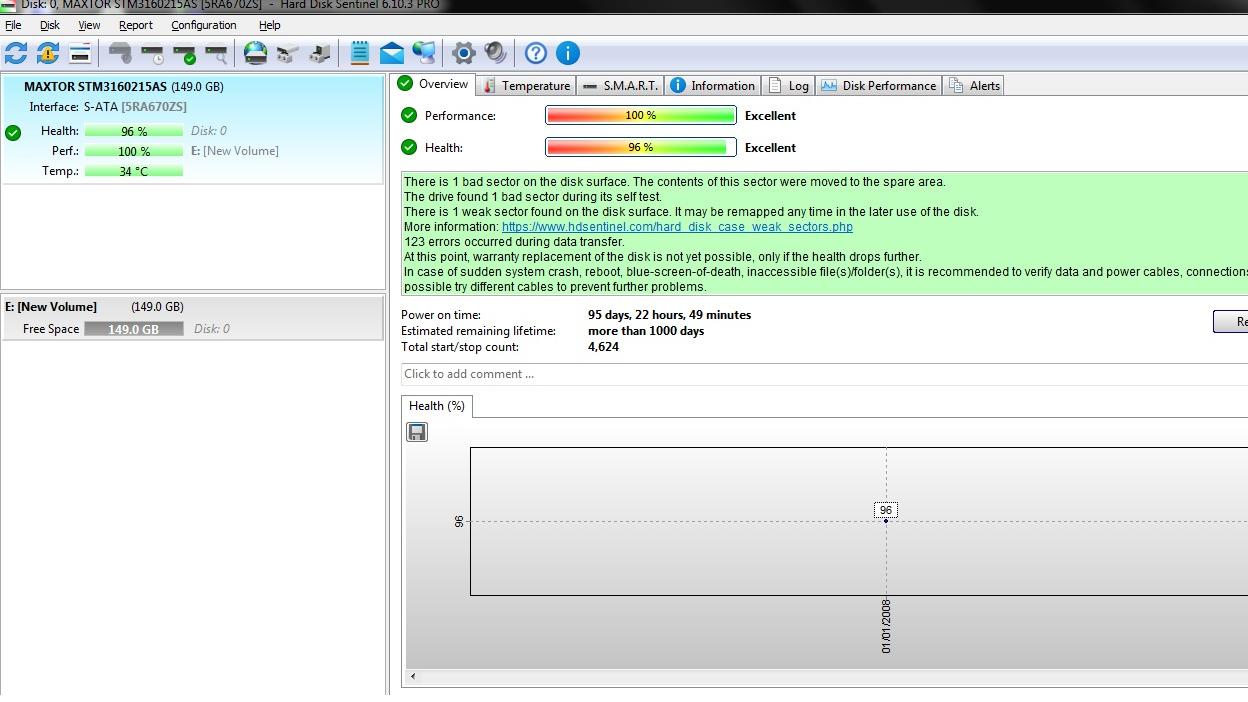The height and width of the screenshot is (702, 1248).
Task: Open the Configuration menu
Action: coord(204,25)
